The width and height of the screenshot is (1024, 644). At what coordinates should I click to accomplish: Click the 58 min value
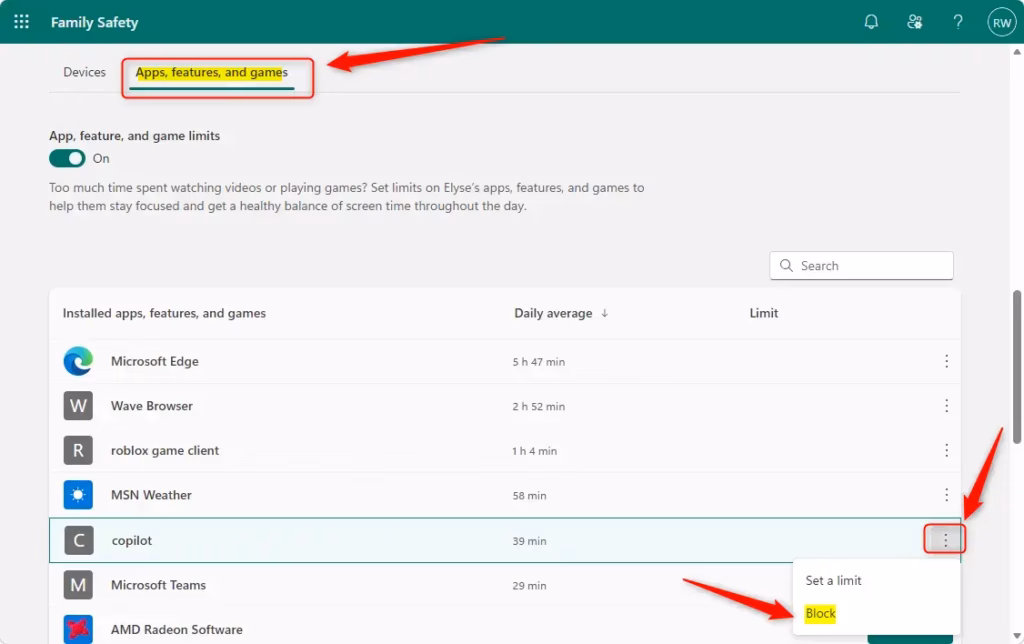click(x=529, y=496)
